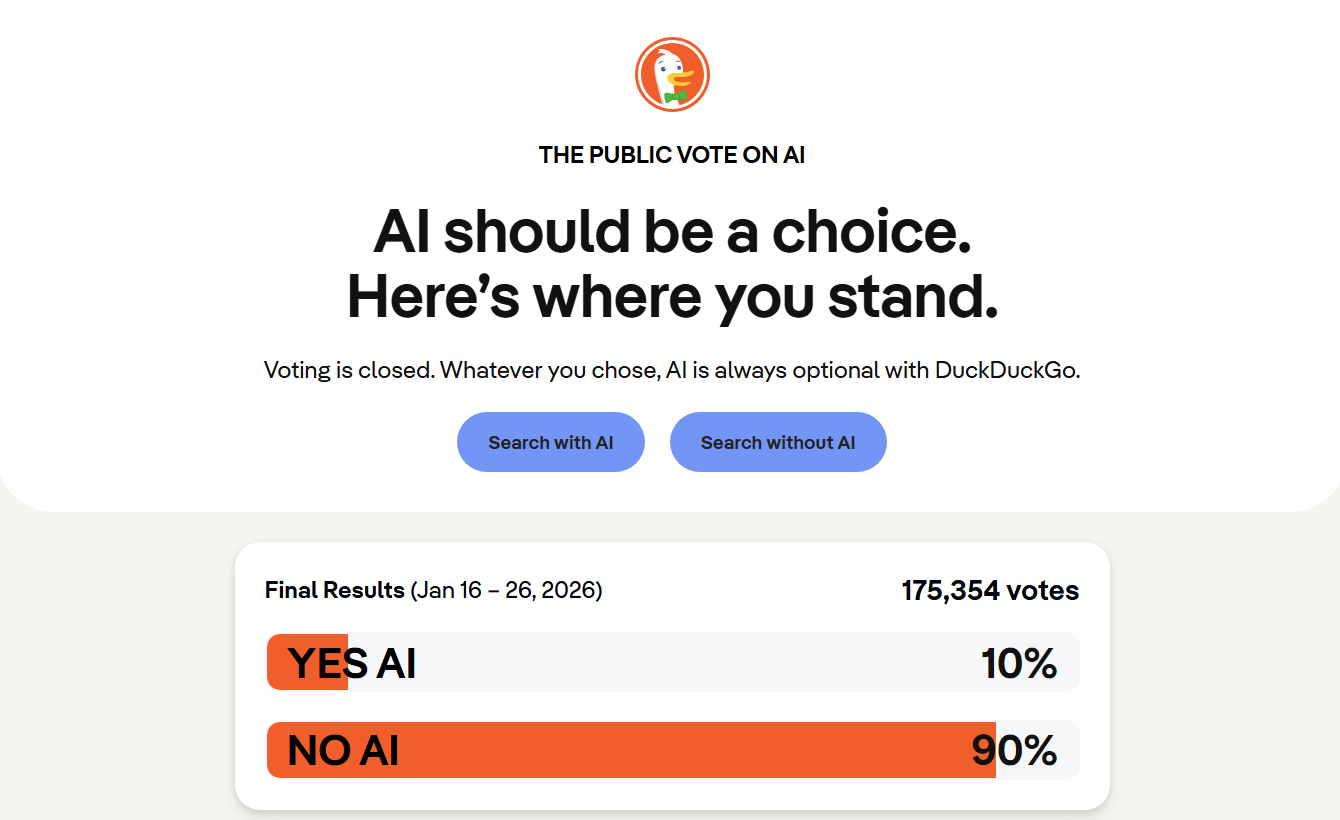
Task: Click the date range 'Jan 16 – 26, 2026'
Action: tap(506, 591)
